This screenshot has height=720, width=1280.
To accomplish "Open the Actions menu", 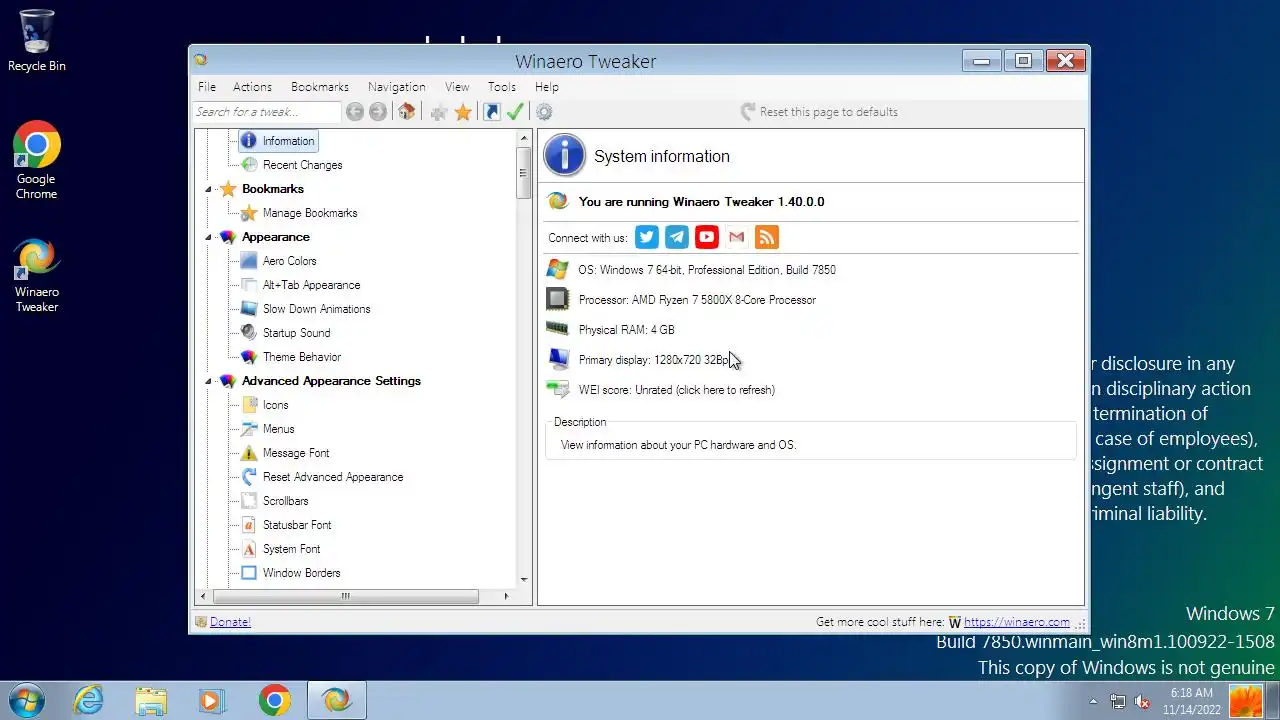I will [x=252, y=87].
